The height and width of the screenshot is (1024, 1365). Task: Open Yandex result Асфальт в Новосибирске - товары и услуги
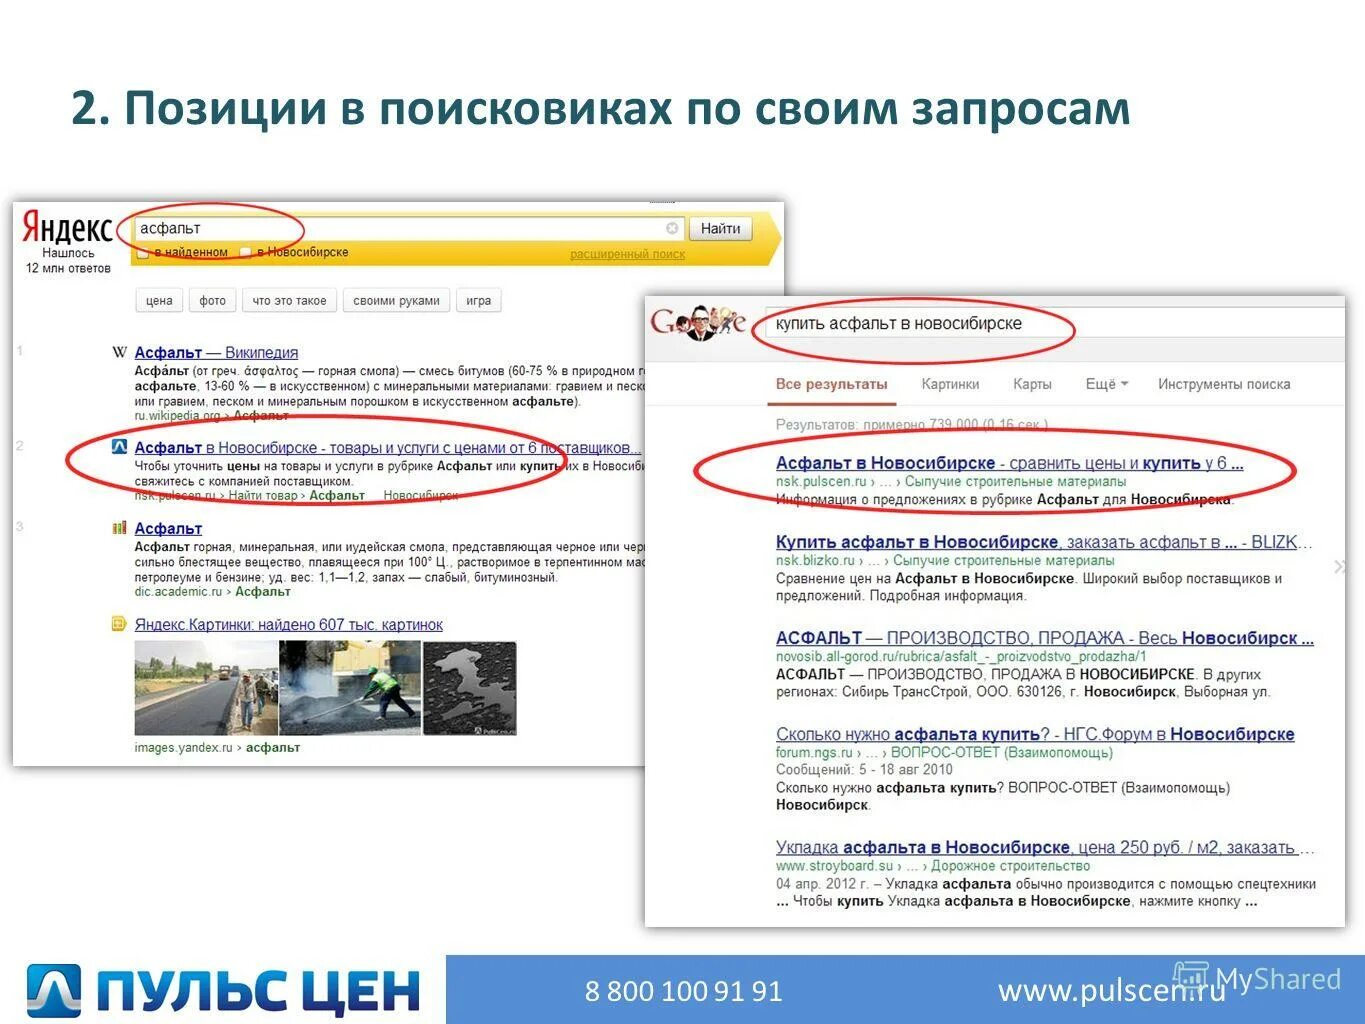pyautogui.click(x=388, y=447)
